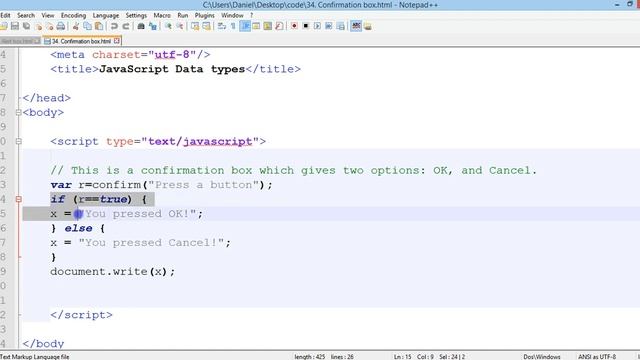Screen dimensions: 640x360
Task: Click the 'var r=confirm' code line
Action: click(161, 185)
